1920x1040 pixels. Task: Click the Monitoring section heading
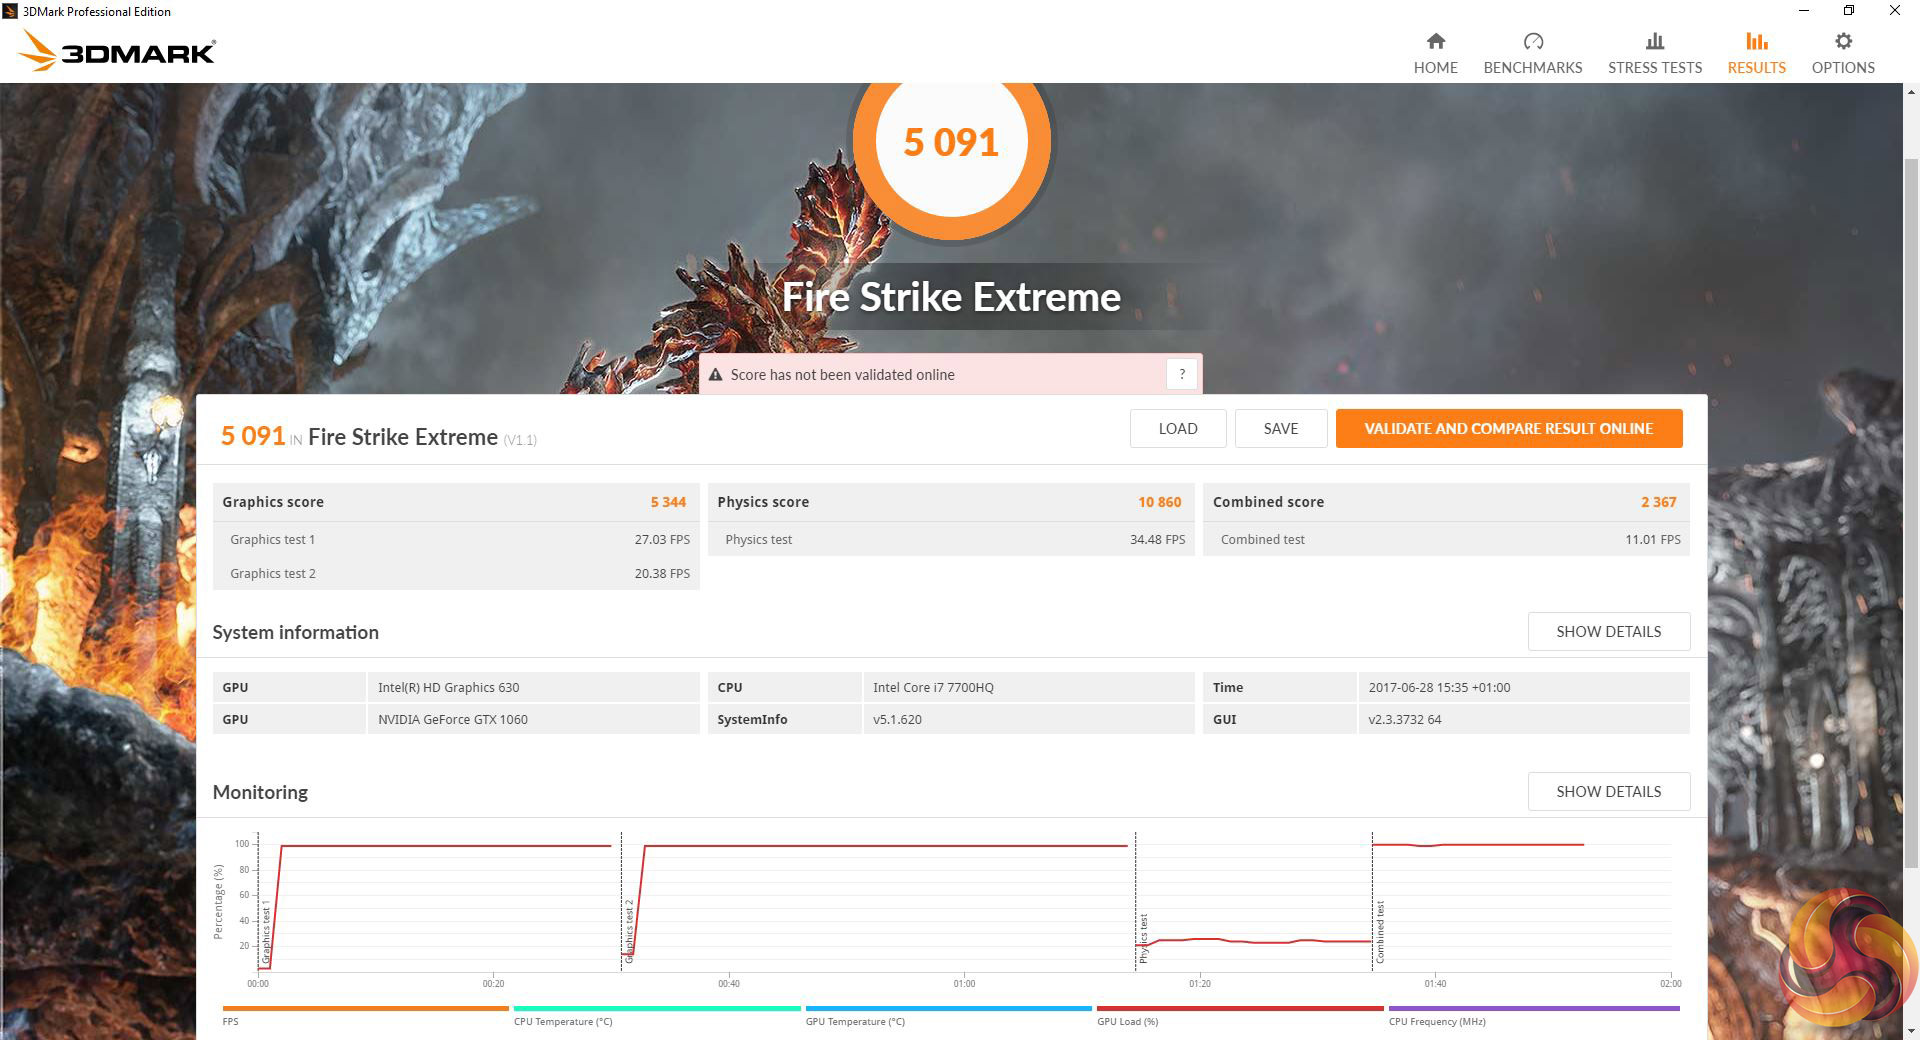click(x=260, y=792)
